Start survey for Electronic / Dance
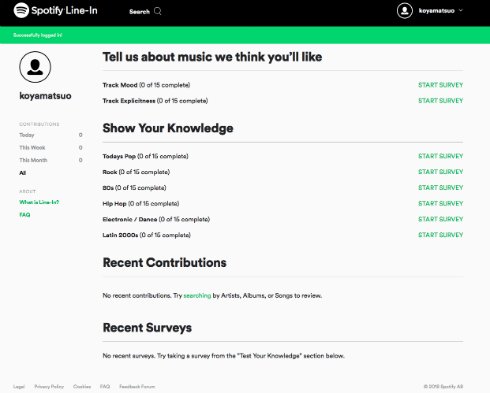Screen dimensions: 490x393 [441, 219]
